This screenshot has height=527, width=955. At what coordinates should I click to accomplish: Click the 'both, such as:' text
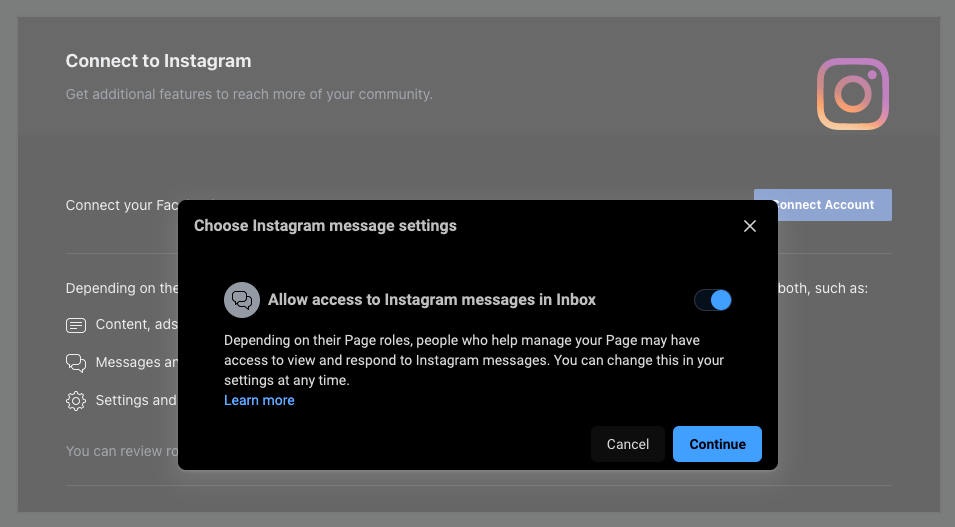tap(823, 288)
